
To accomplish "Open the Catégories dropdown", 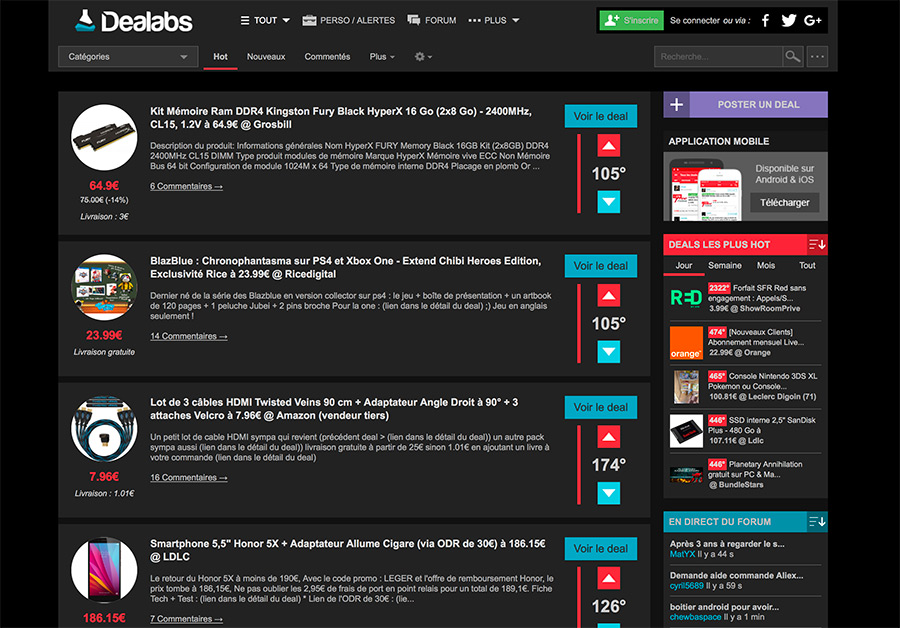I will coord(127,57).
